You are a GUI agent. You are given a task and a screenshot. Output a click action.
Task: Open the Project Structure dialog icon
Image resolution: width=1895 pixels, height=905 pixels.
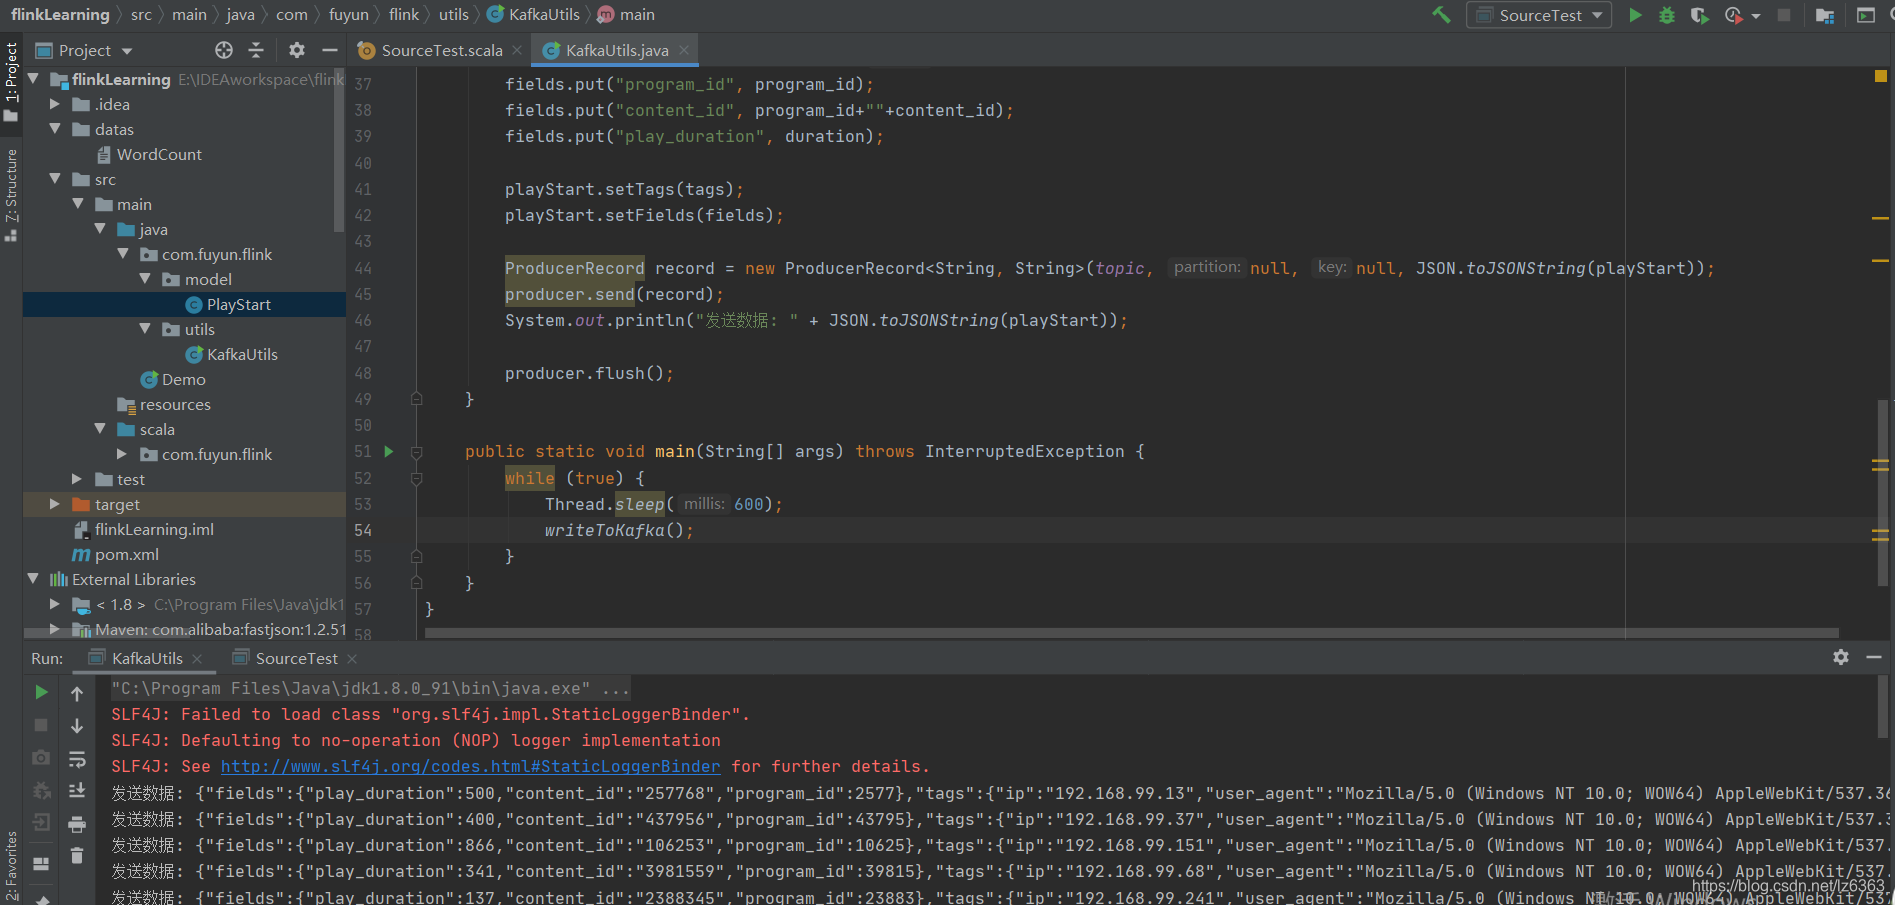[1825, 15]
